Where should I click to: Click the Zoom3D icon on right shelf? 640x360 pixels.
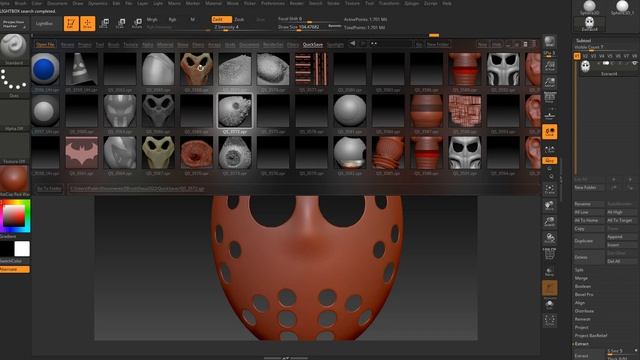click(550, 222)
